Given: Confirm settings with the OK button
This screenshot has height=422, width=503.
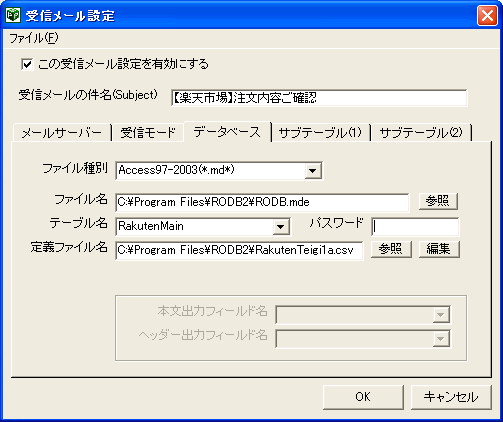Looking at the screenshot, I should [x=363, y=397].
